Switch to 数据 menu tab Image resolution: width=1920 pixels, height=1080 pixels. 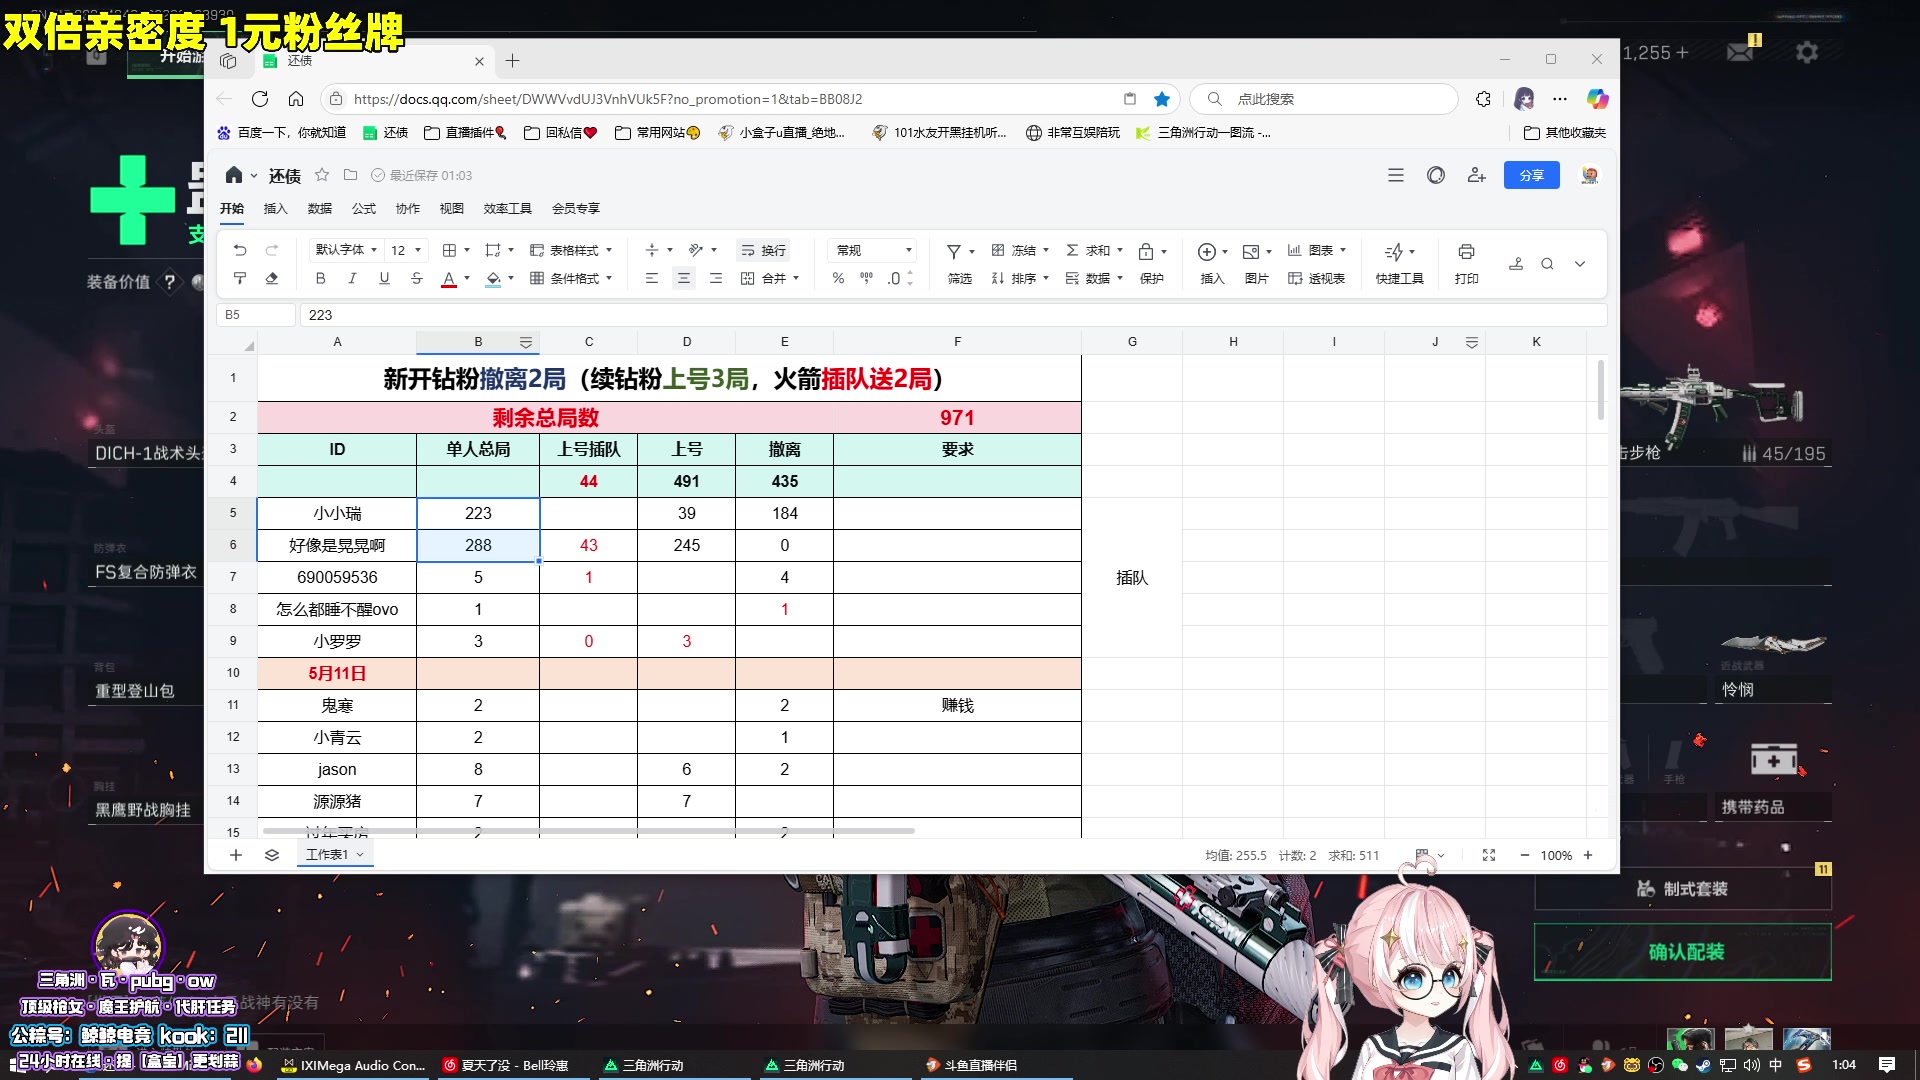[x=320, y=208]
